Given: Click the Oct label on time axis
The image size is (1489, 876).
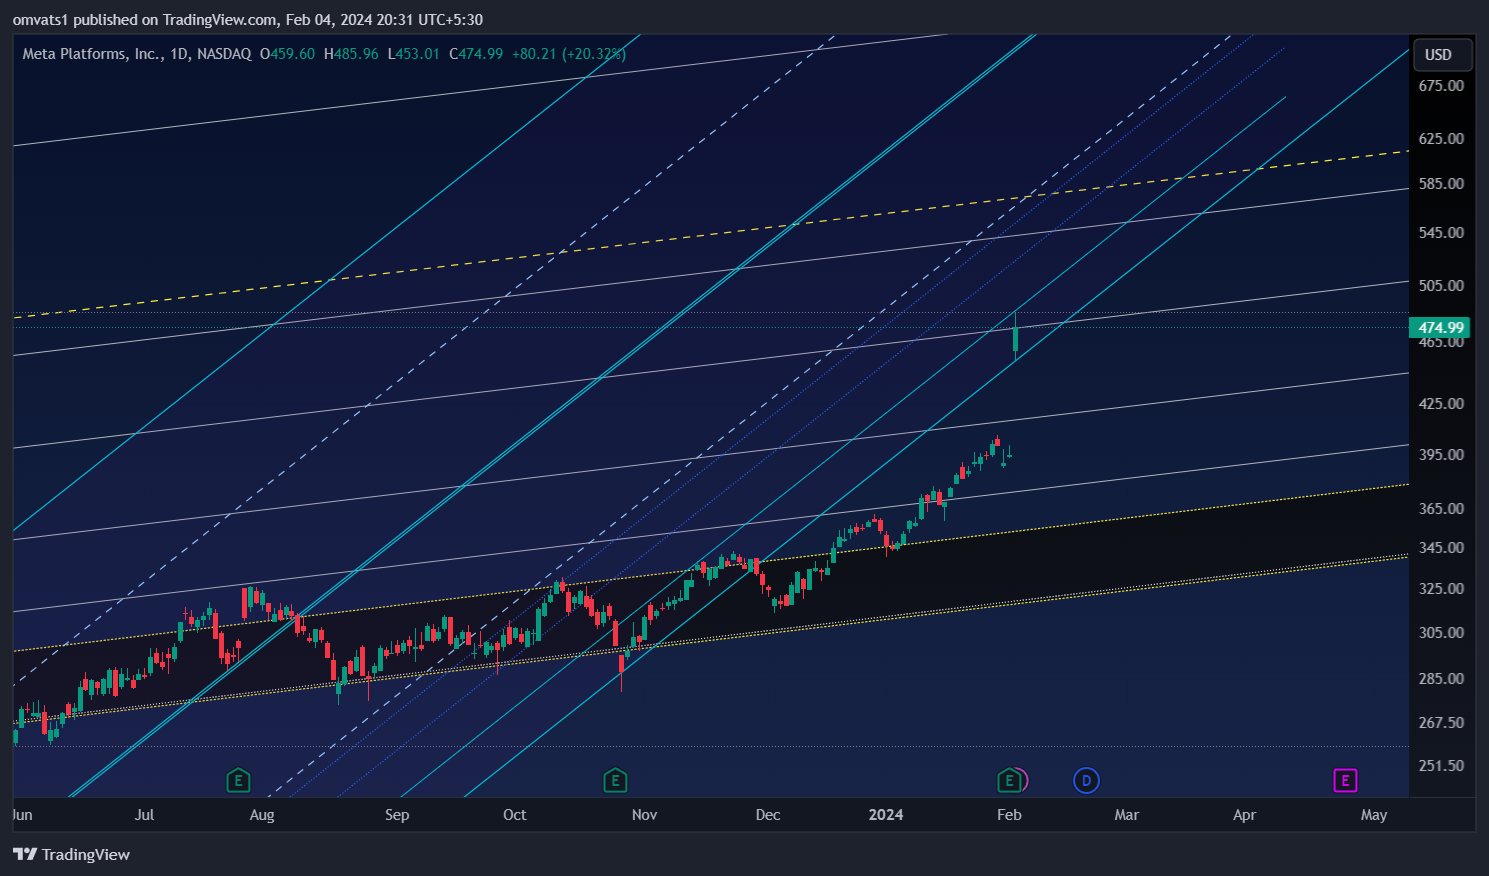Looking at the screenshot, I should coord(515,815).
